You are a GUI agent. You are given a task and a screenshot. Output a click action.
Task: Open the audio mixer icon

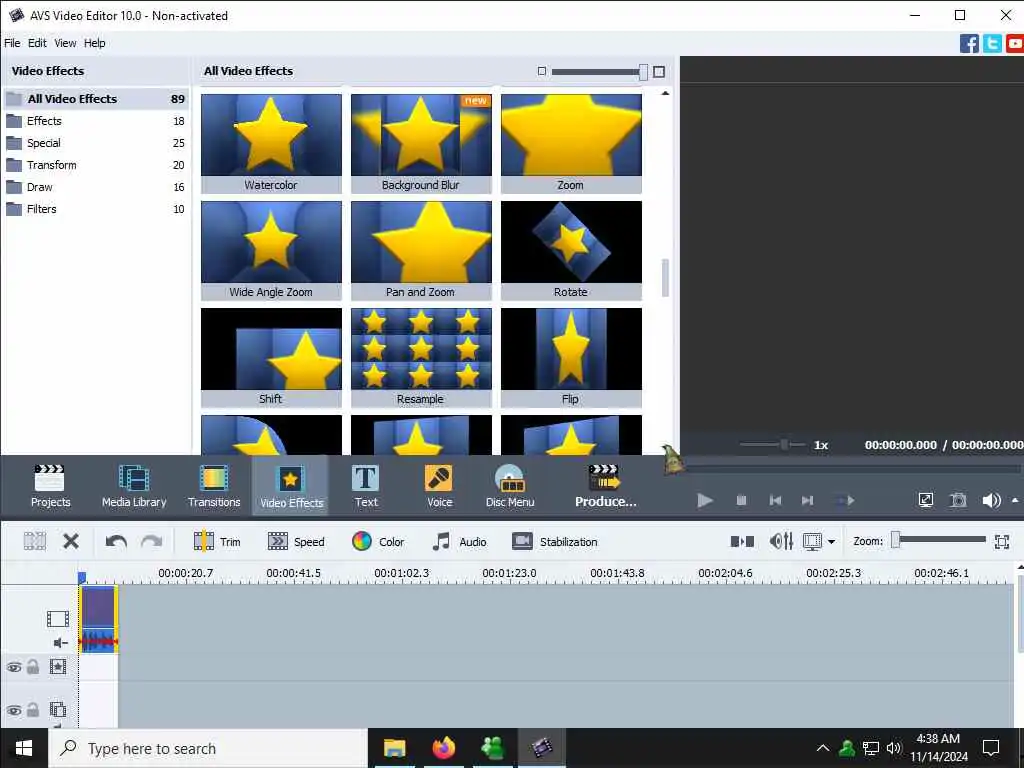tap(781, 541)
